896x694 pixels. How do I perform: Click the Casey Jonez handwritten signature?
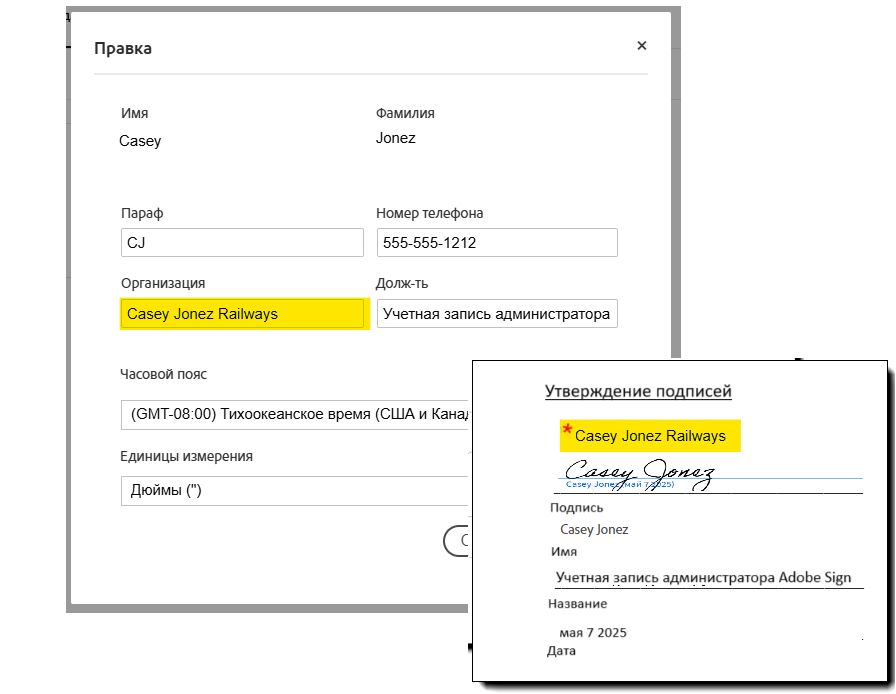639,474
